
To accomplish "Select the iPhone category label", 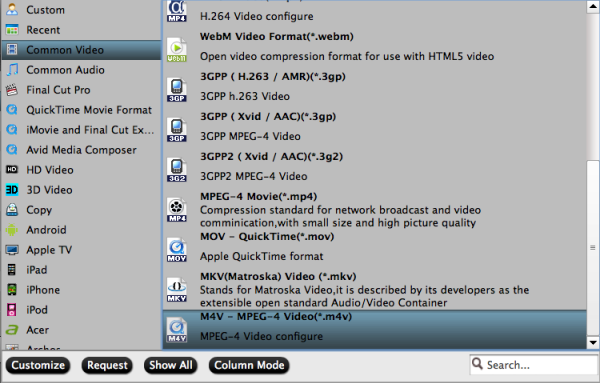I will pos(43,290).
